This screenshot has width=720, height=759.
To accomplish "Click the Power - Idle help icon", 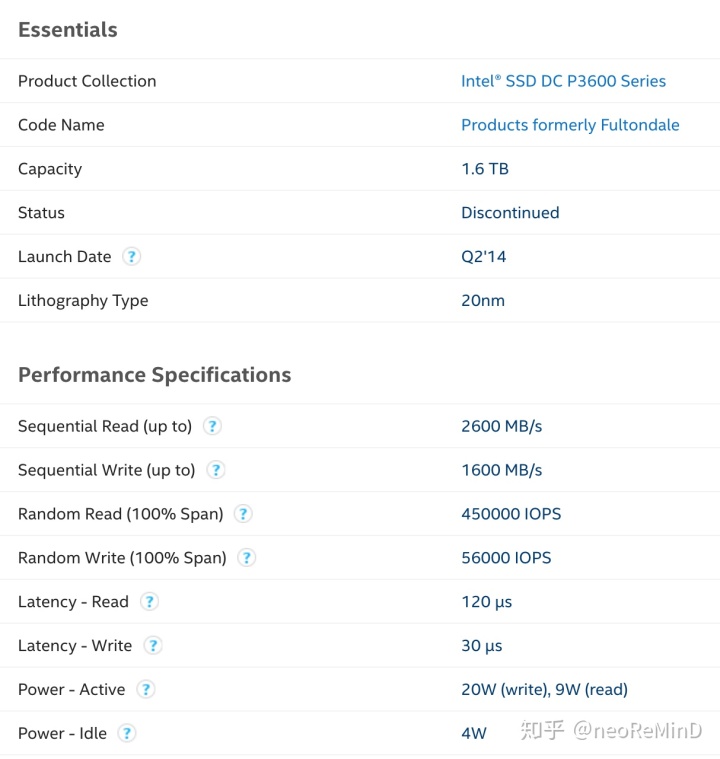I will (127, 733).
